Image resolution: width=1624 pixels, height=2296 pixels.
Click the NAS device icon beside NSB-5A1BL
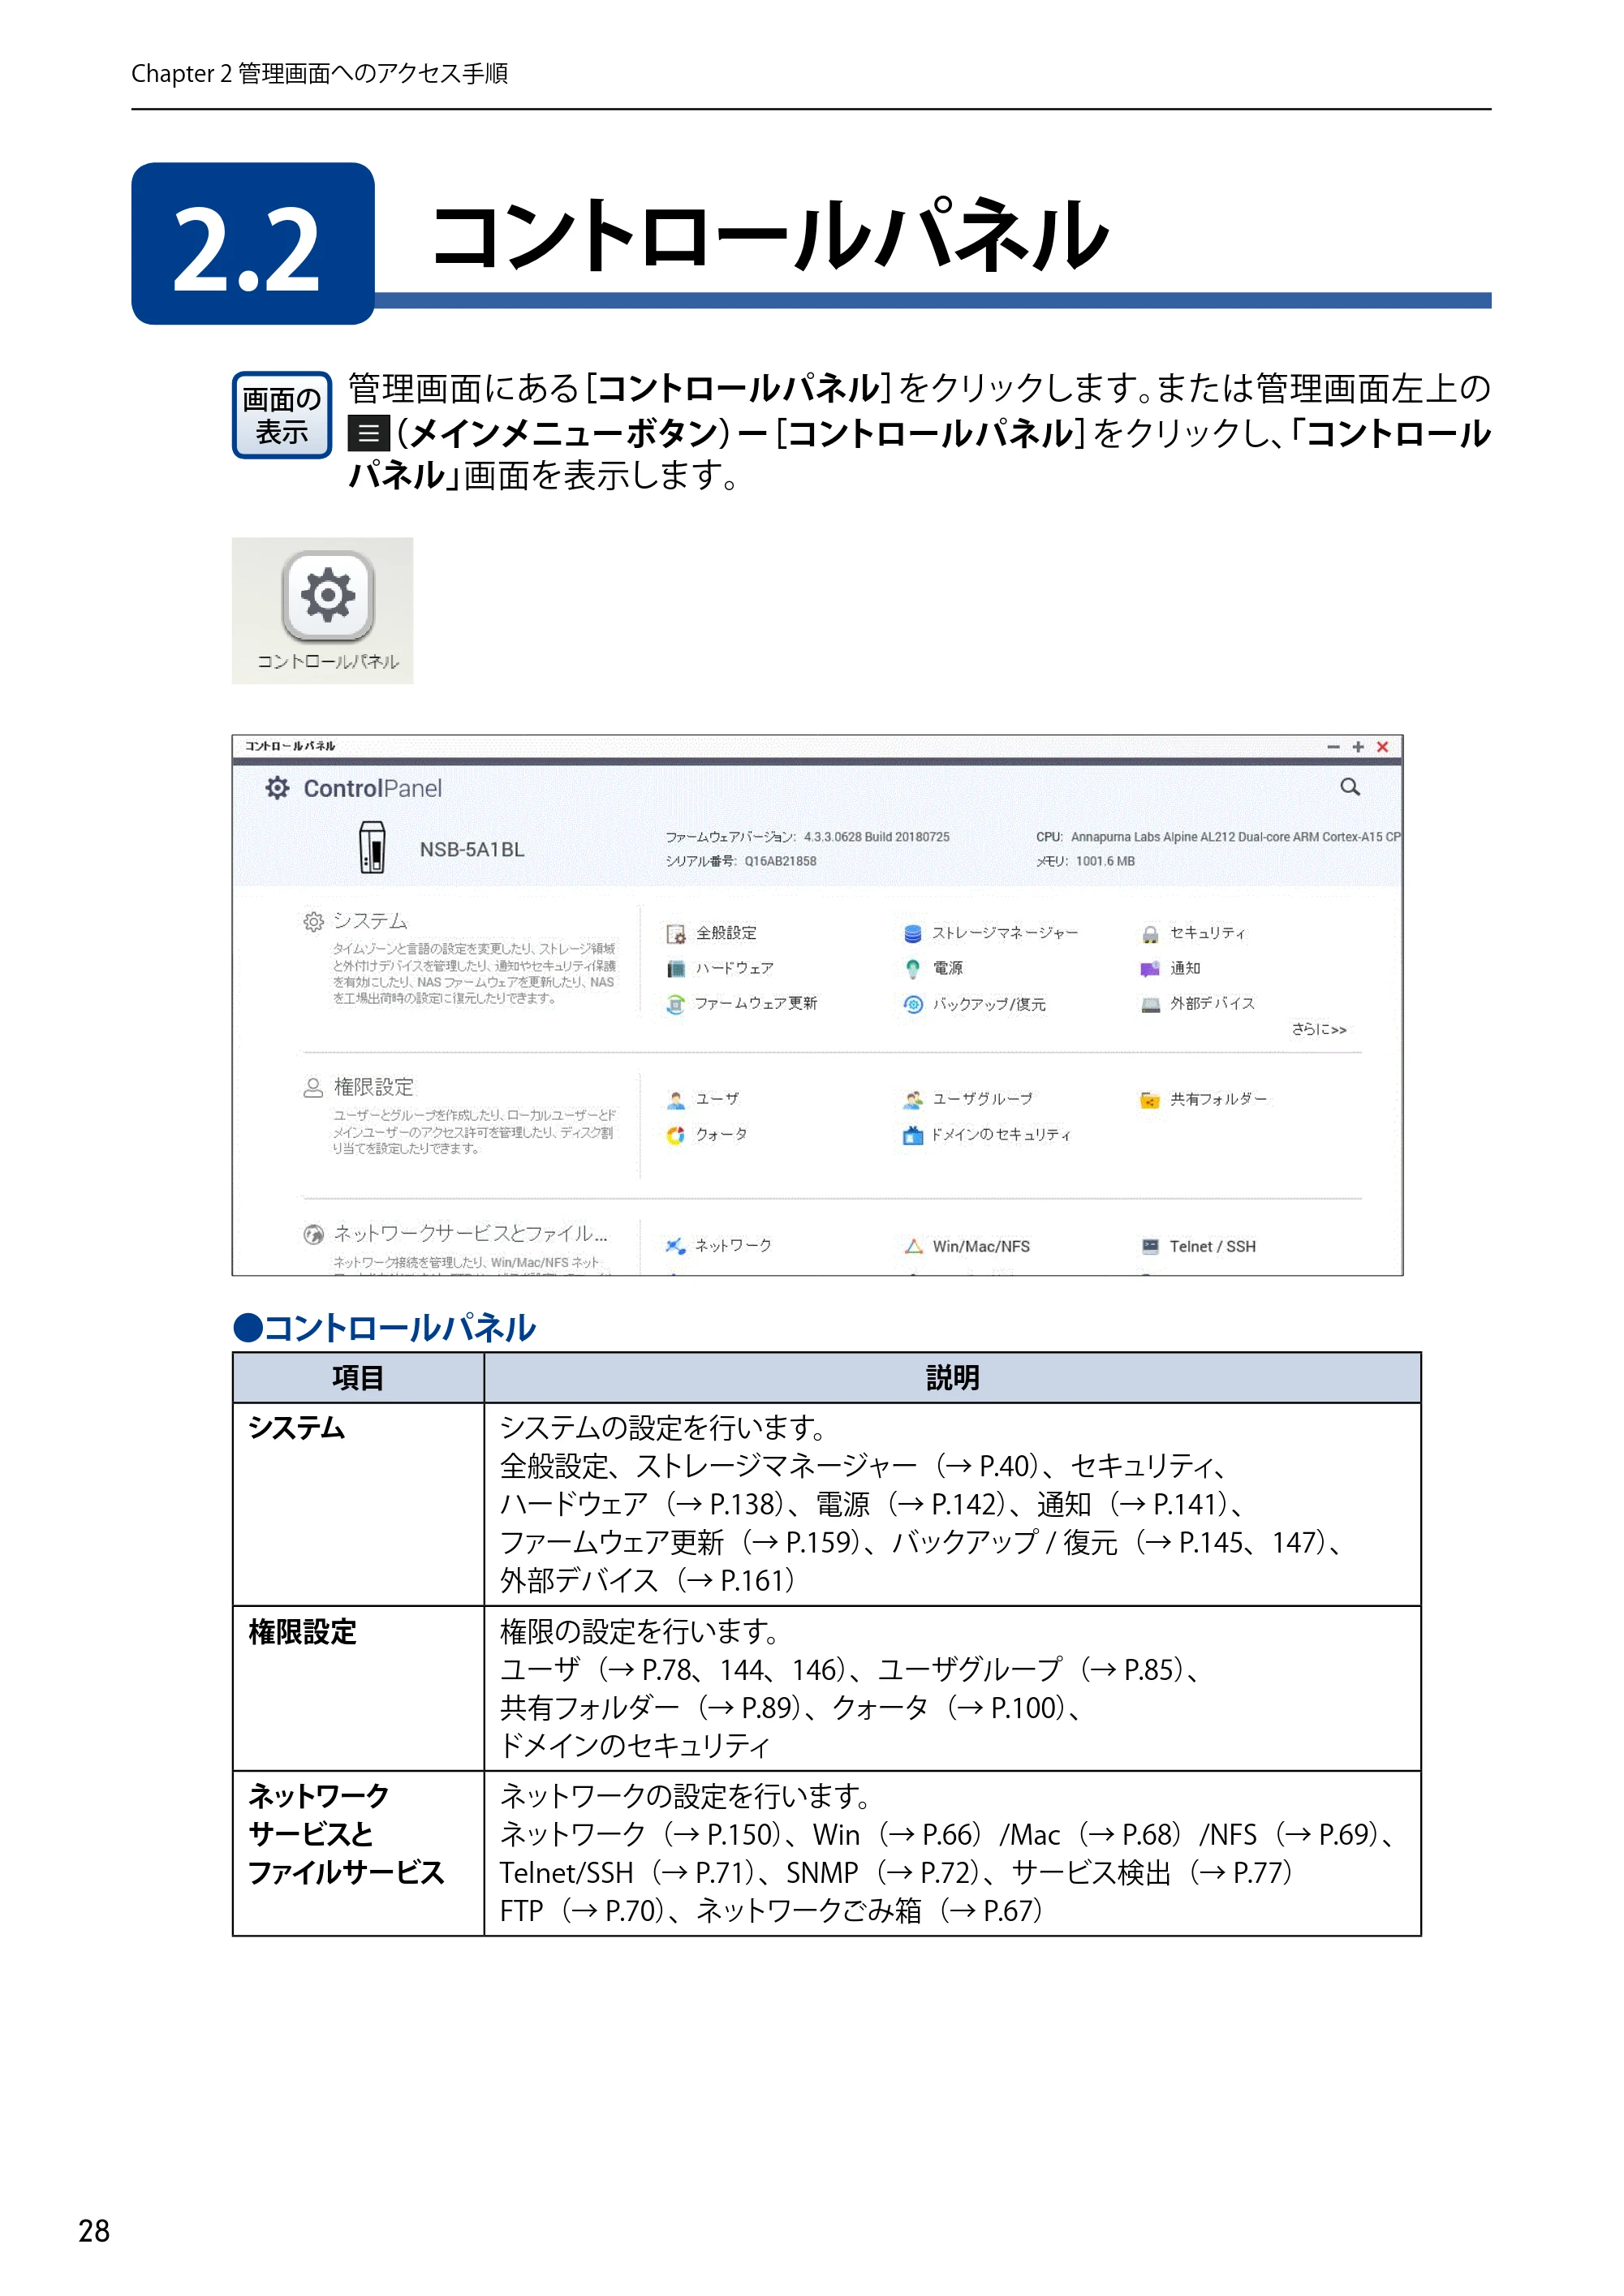(x=372, y=847)
